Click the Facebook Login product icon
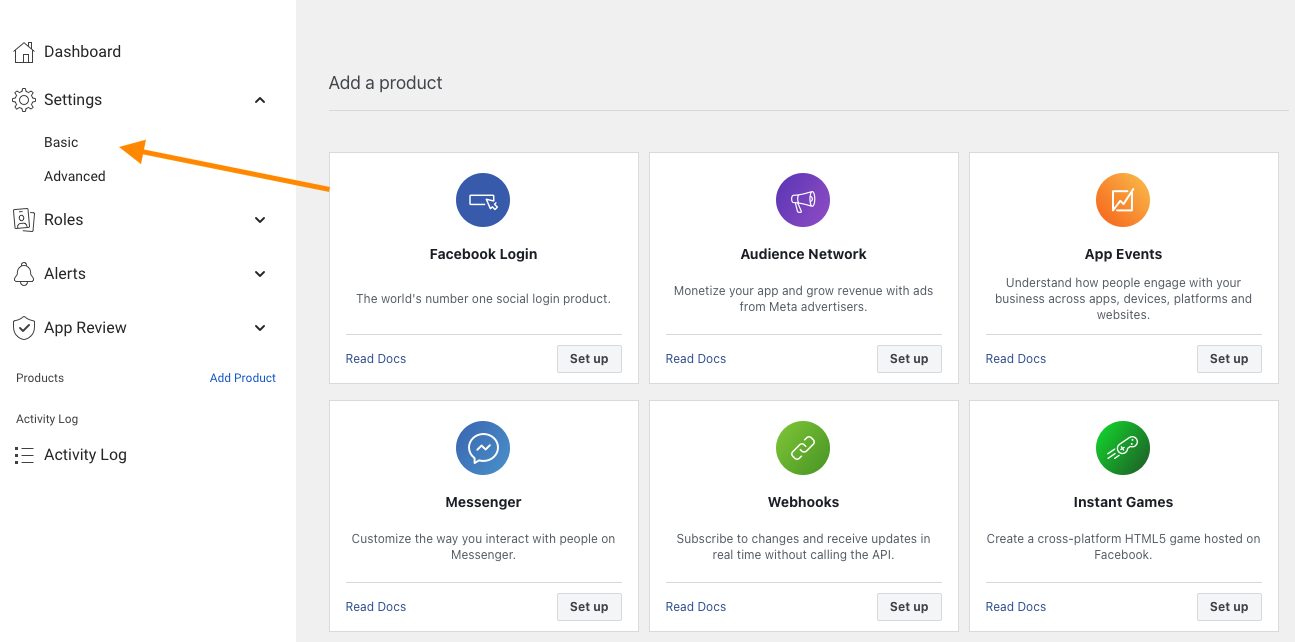 (x=483, y=200)
